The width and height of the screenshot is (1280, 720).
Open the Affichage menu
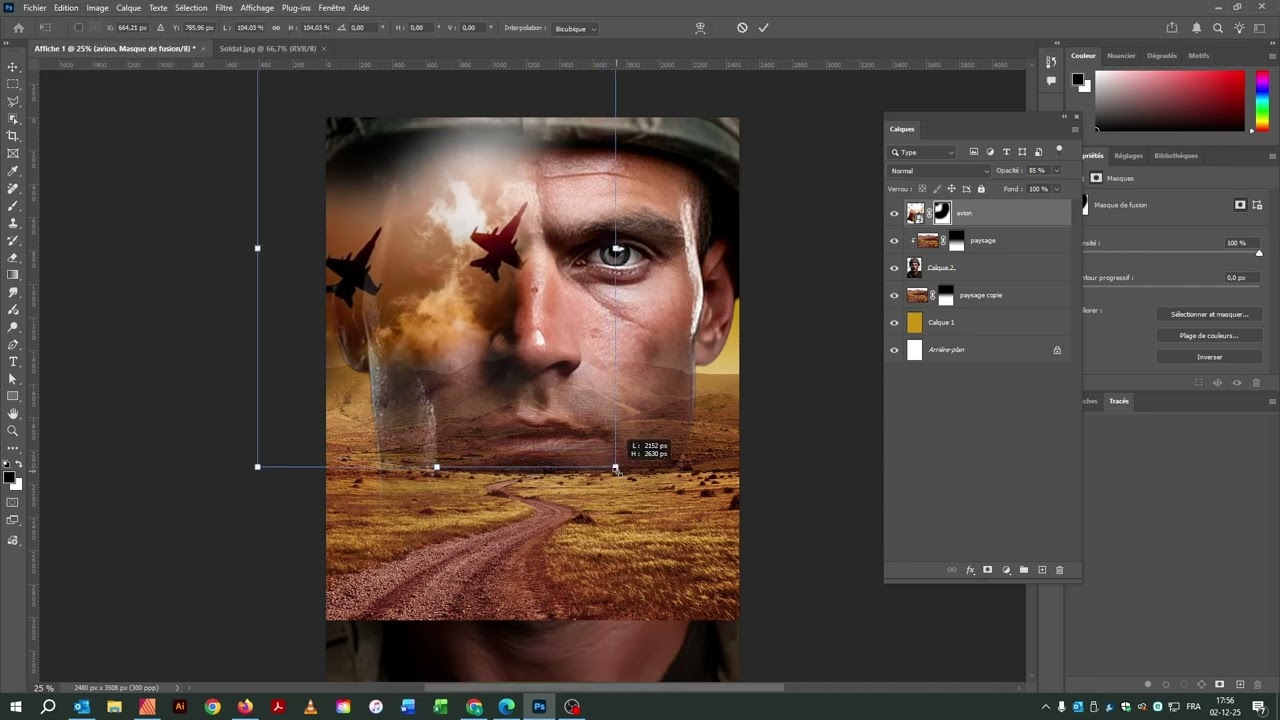pos(257,8)
